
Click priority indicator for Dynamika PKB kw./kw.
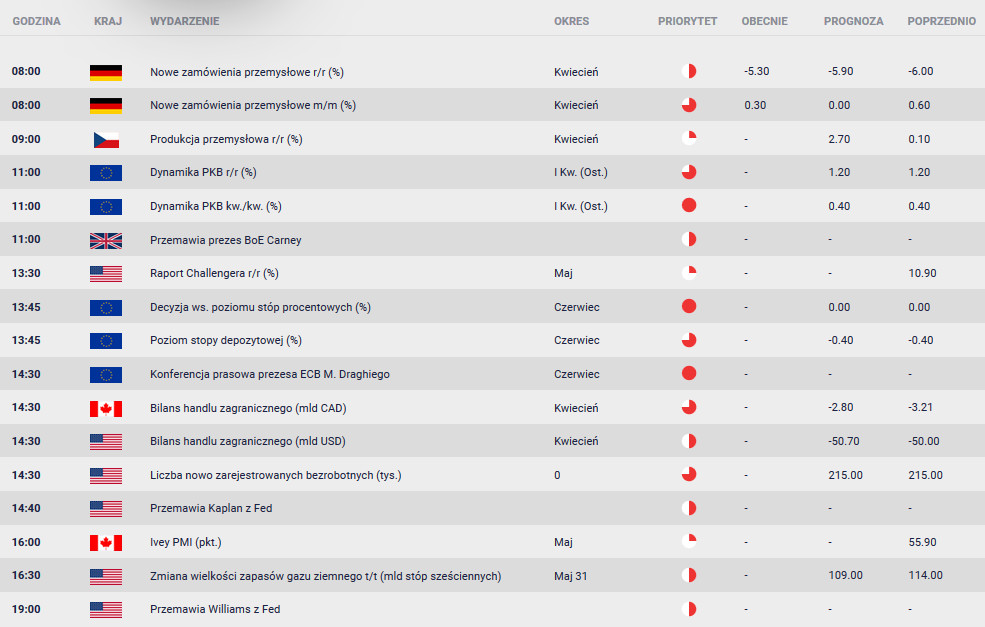(x=689, y=205)
